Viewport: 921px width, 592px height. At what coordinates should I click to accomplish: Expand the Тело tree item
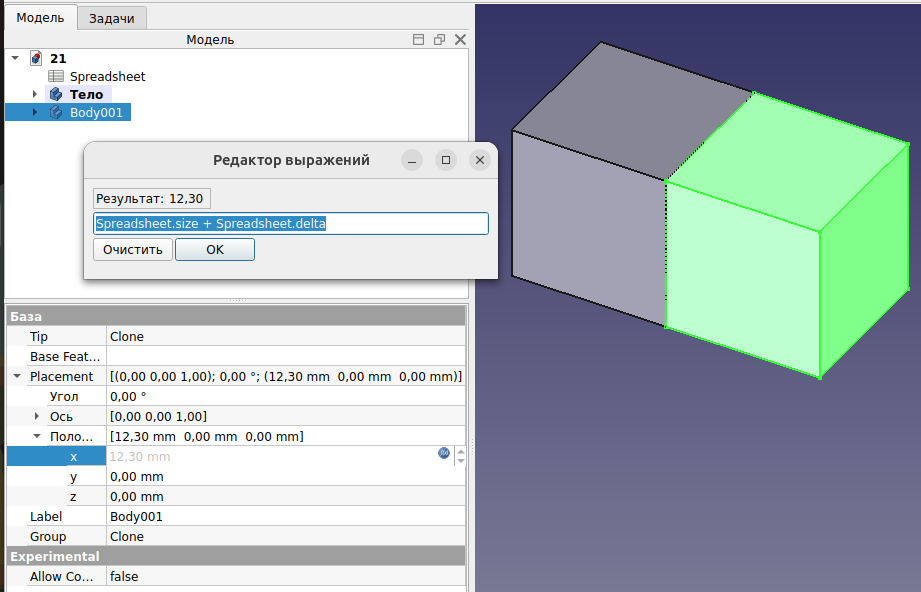[x=35, y=94]
